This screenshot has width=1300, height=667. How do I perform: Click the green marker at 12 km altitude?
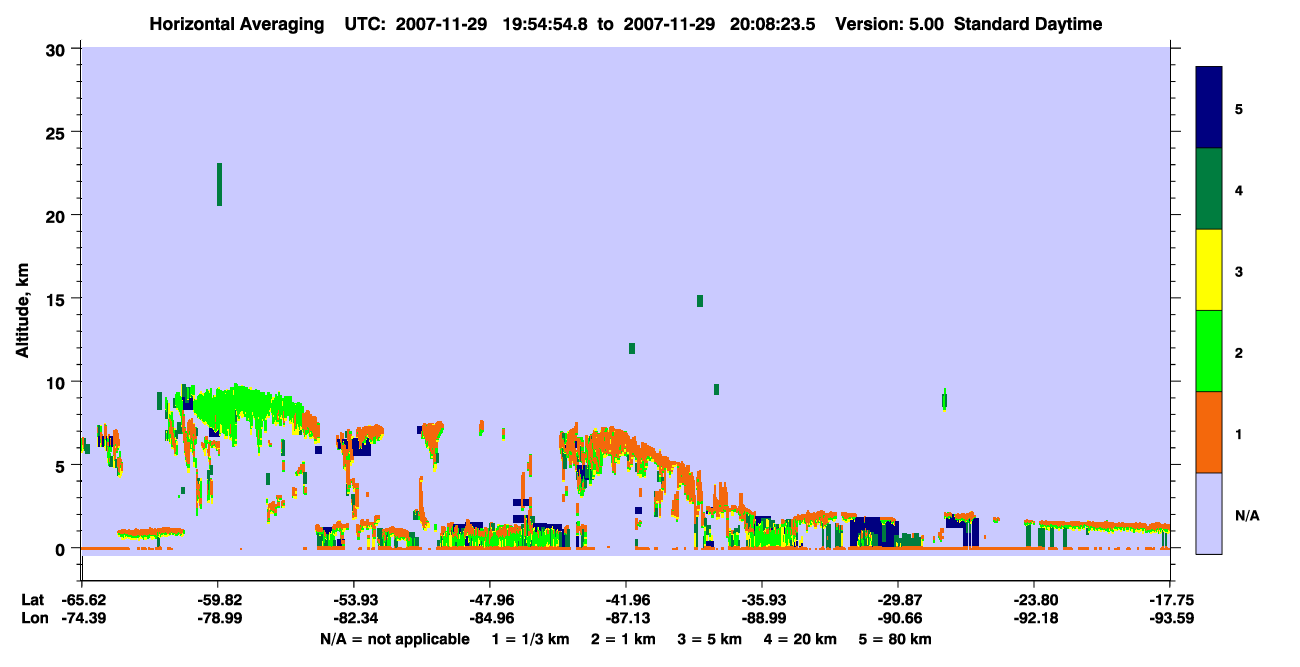[632, 348]
